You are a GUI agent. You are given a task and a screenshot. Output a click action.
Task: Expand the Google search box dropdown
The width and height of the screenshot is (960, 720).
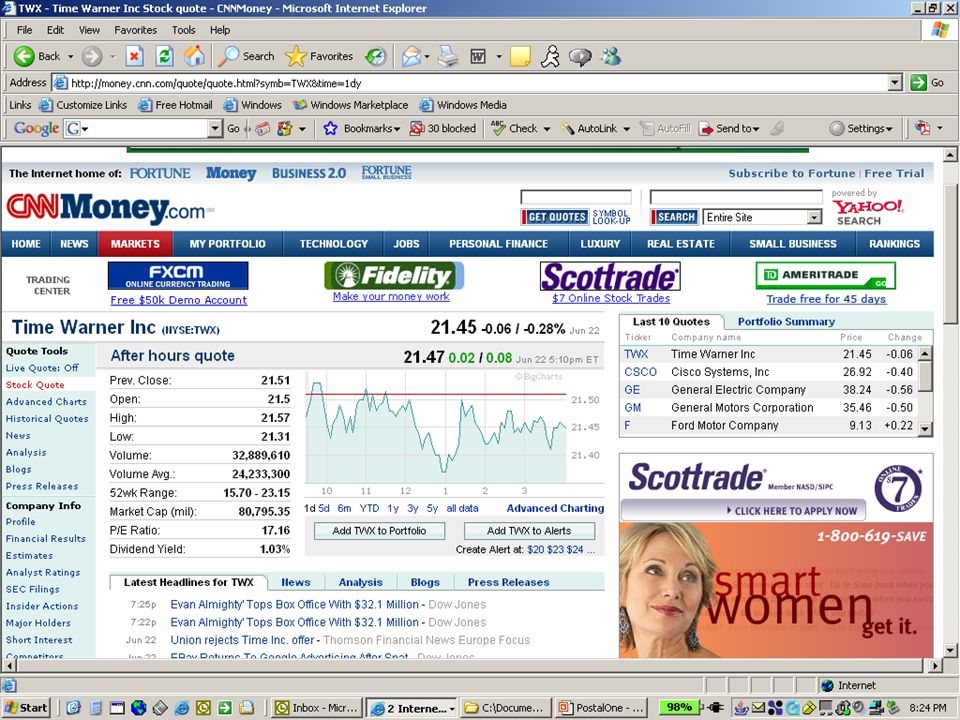[214, 129]
